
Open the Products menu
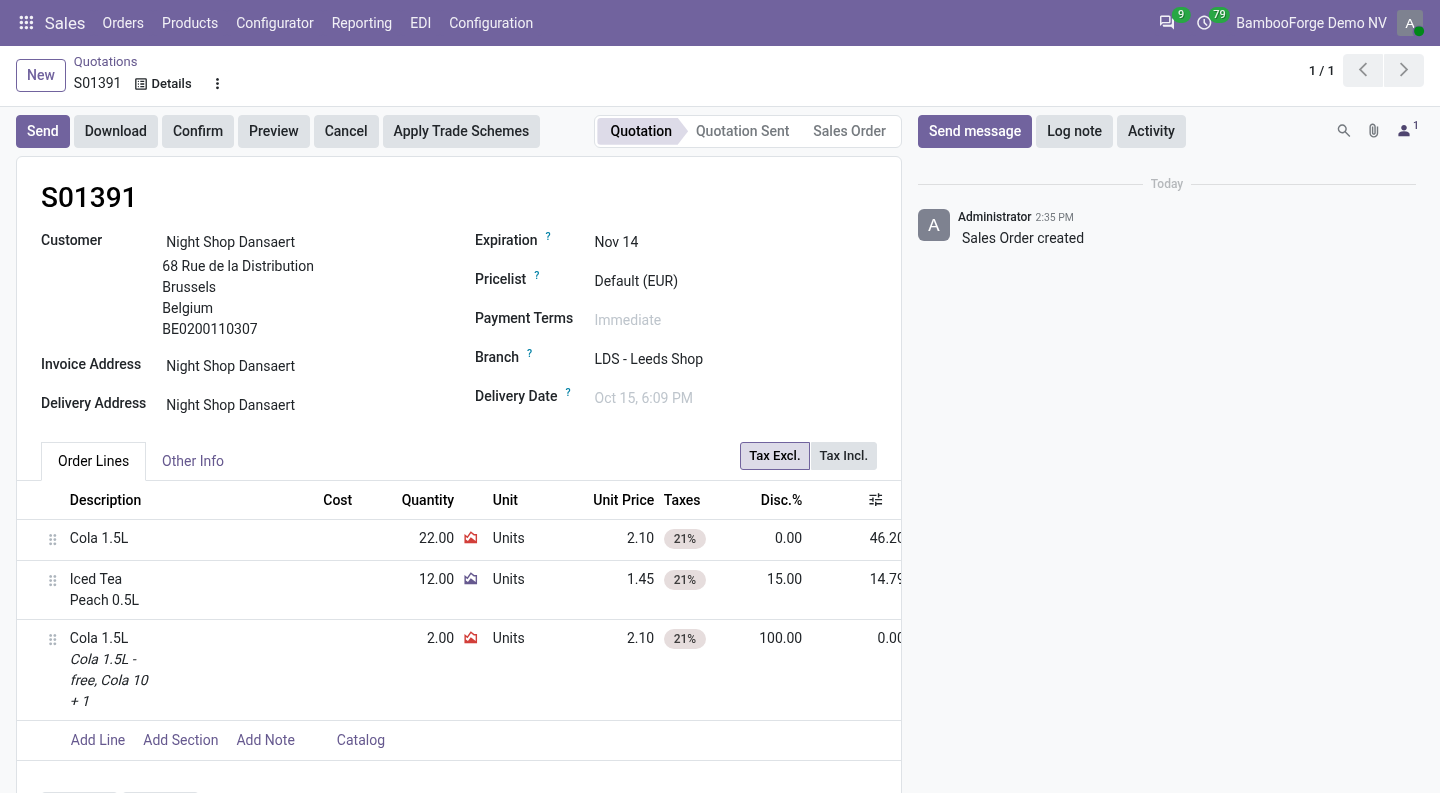click(x=190, y=23)
